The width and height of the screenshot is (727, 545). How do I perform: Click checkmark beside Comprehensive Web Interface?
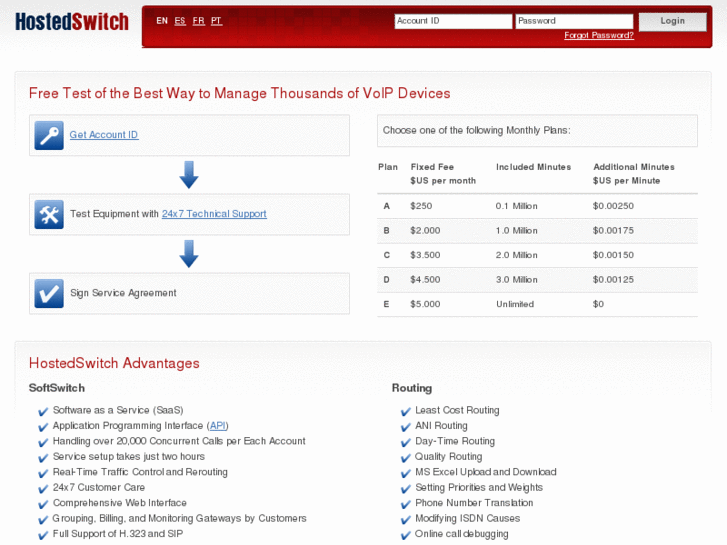tap(43, 504)
